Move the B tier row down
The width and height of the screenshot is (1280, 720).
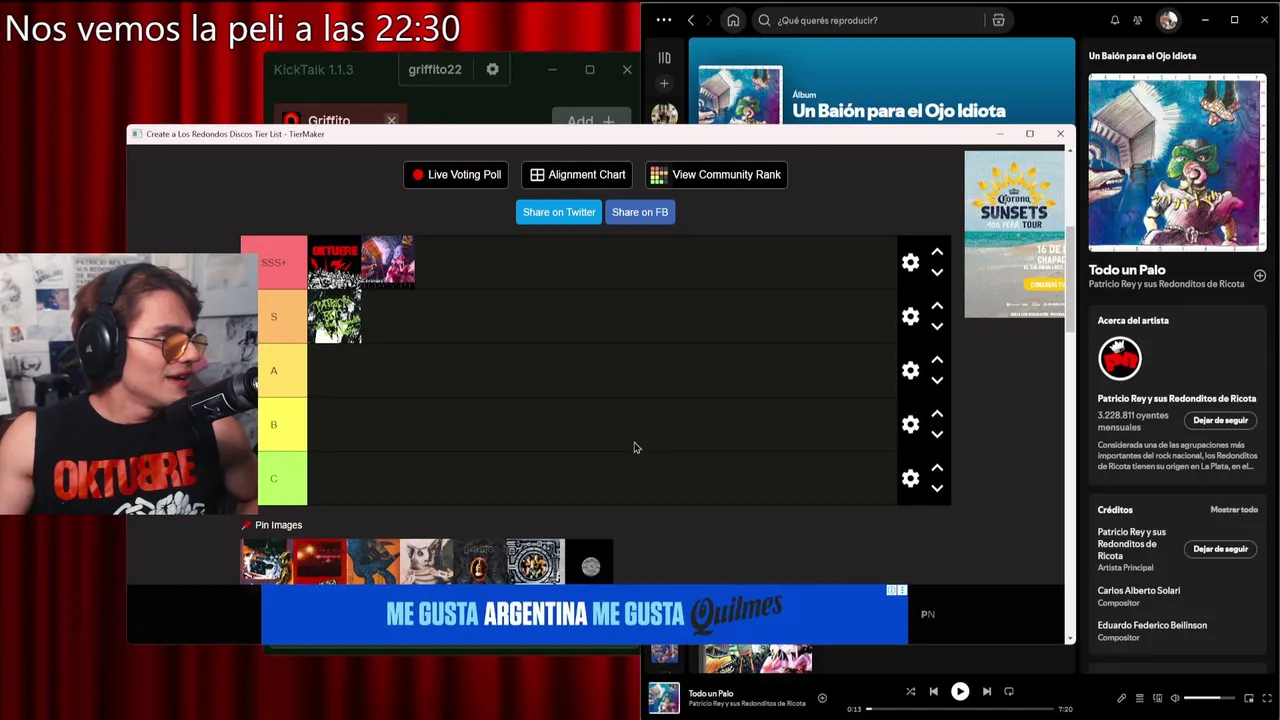pos(937,434)
